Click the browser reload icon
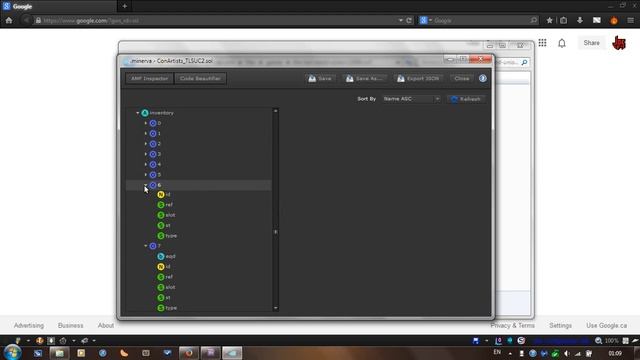This screenshot has height=360, width=640. pos(409,20)
